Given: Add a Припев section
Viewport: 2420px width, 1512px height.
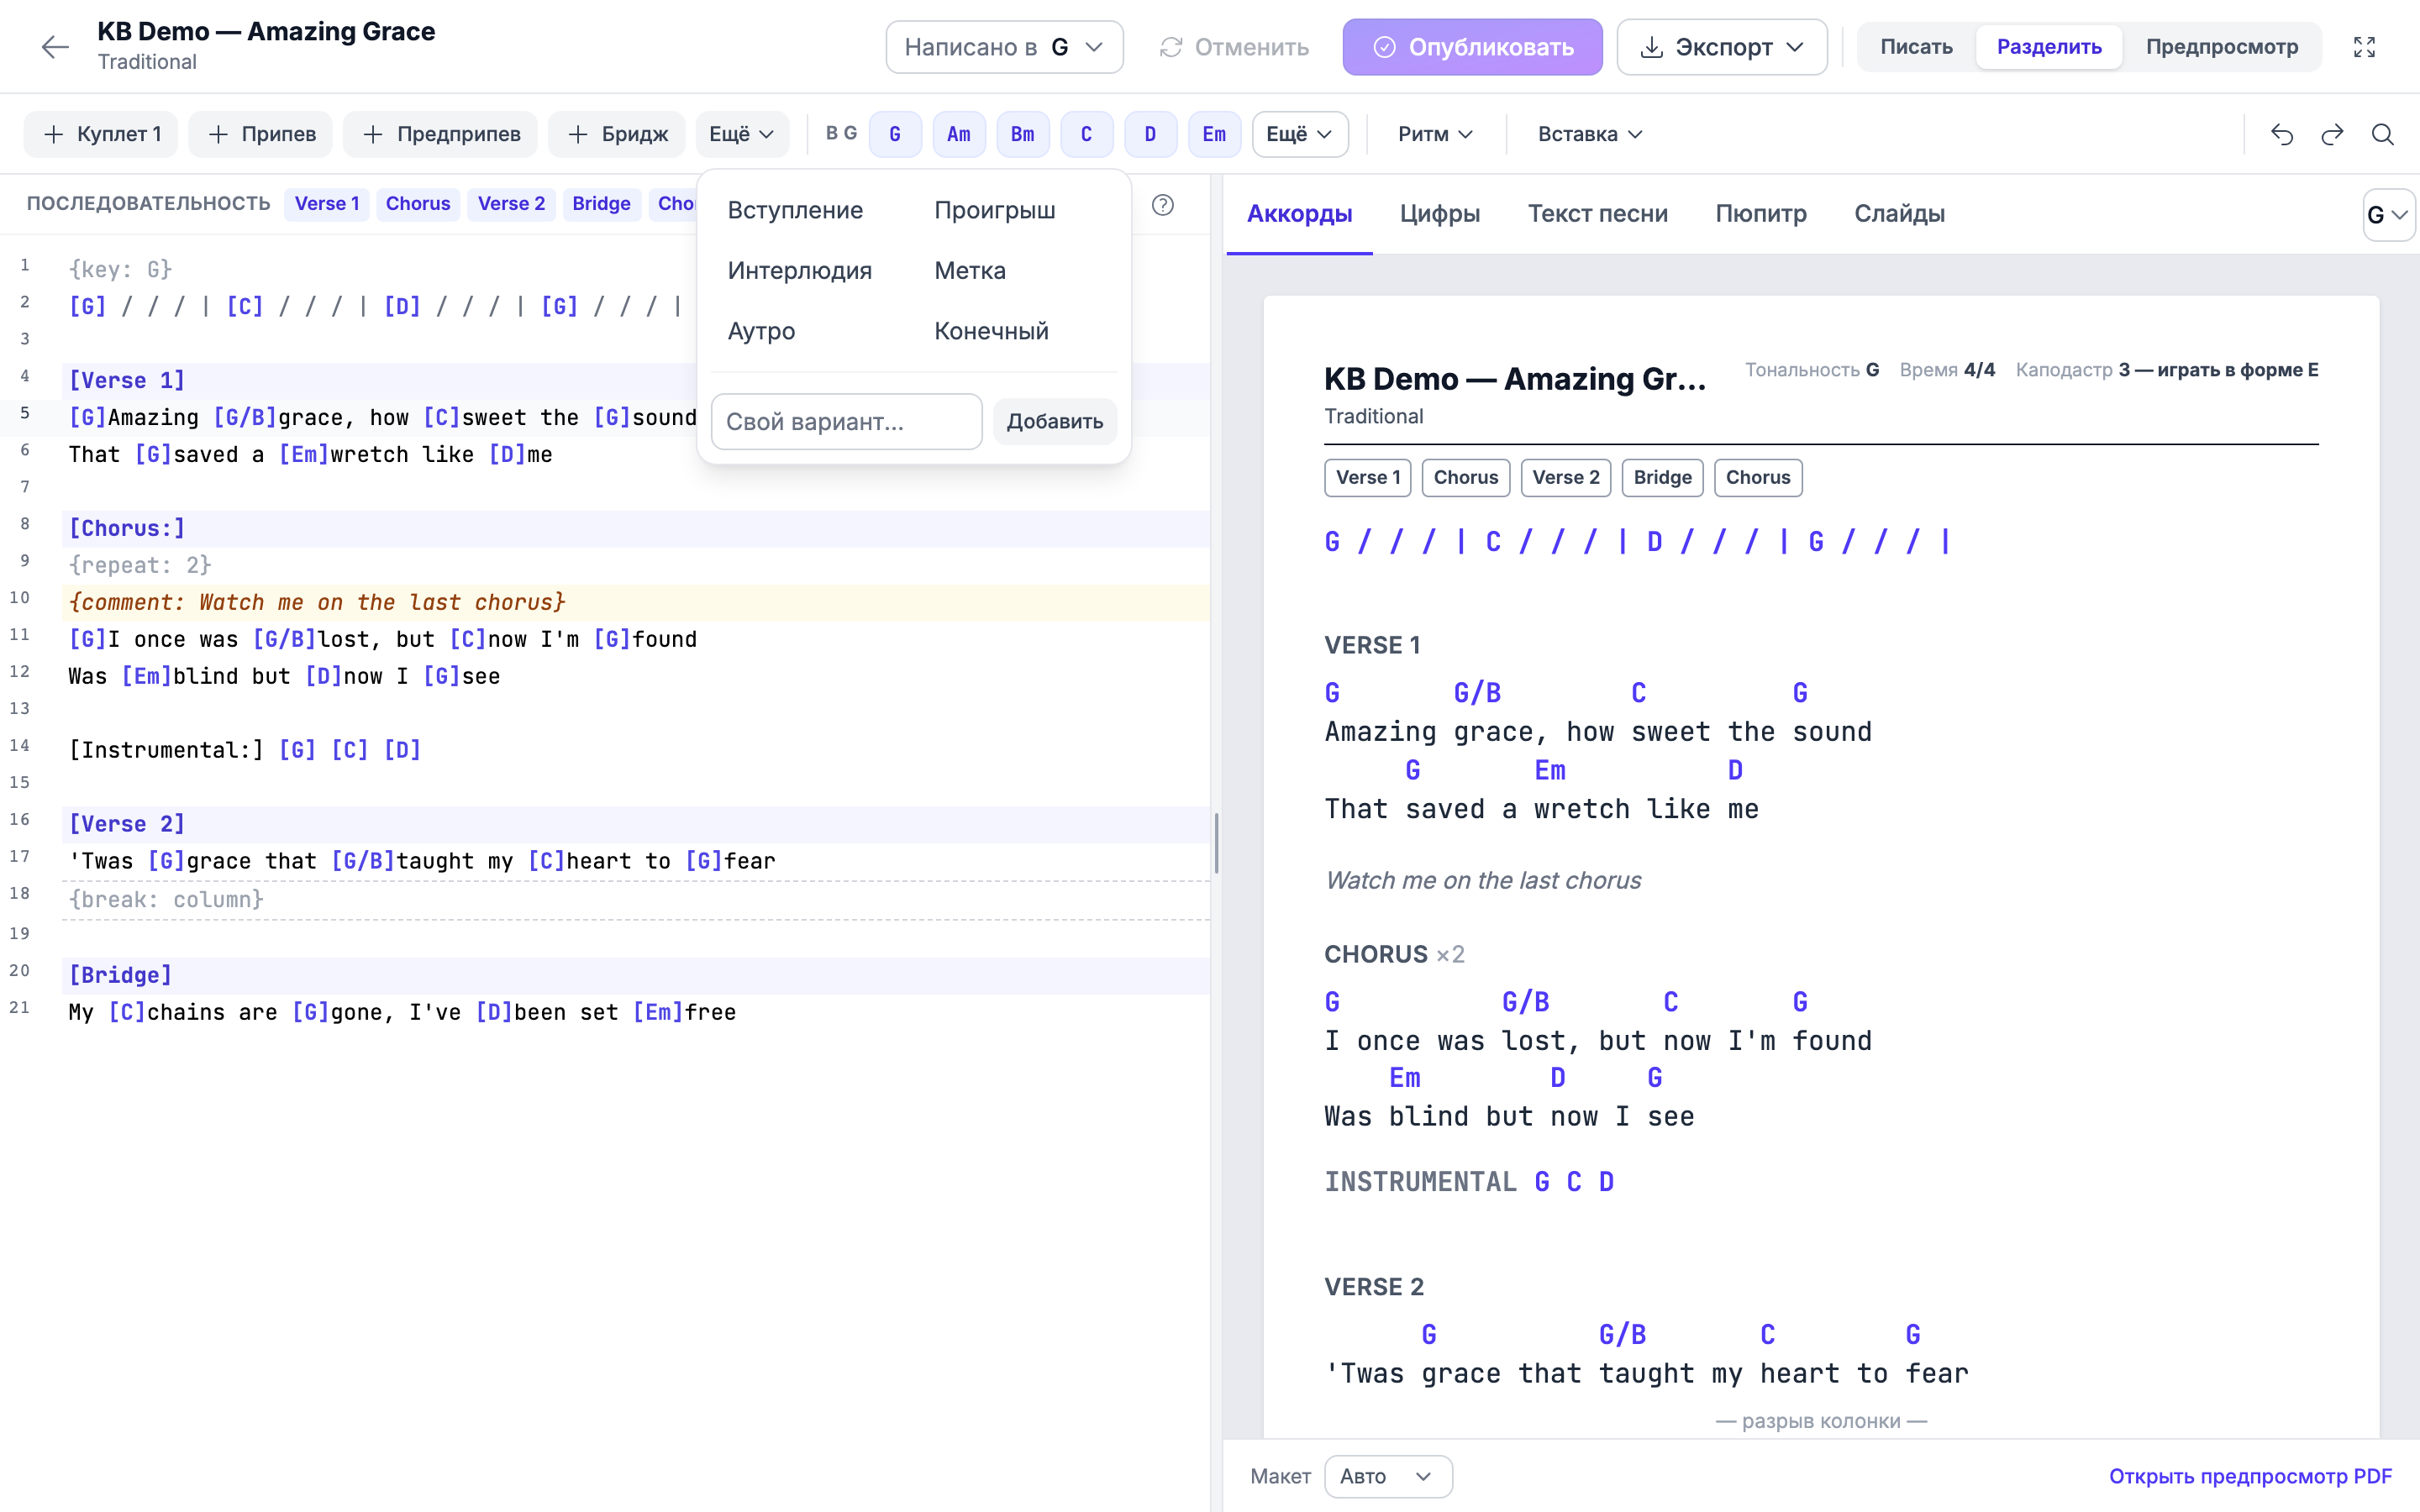Looking at the screenshot, I should coord(261,134).
